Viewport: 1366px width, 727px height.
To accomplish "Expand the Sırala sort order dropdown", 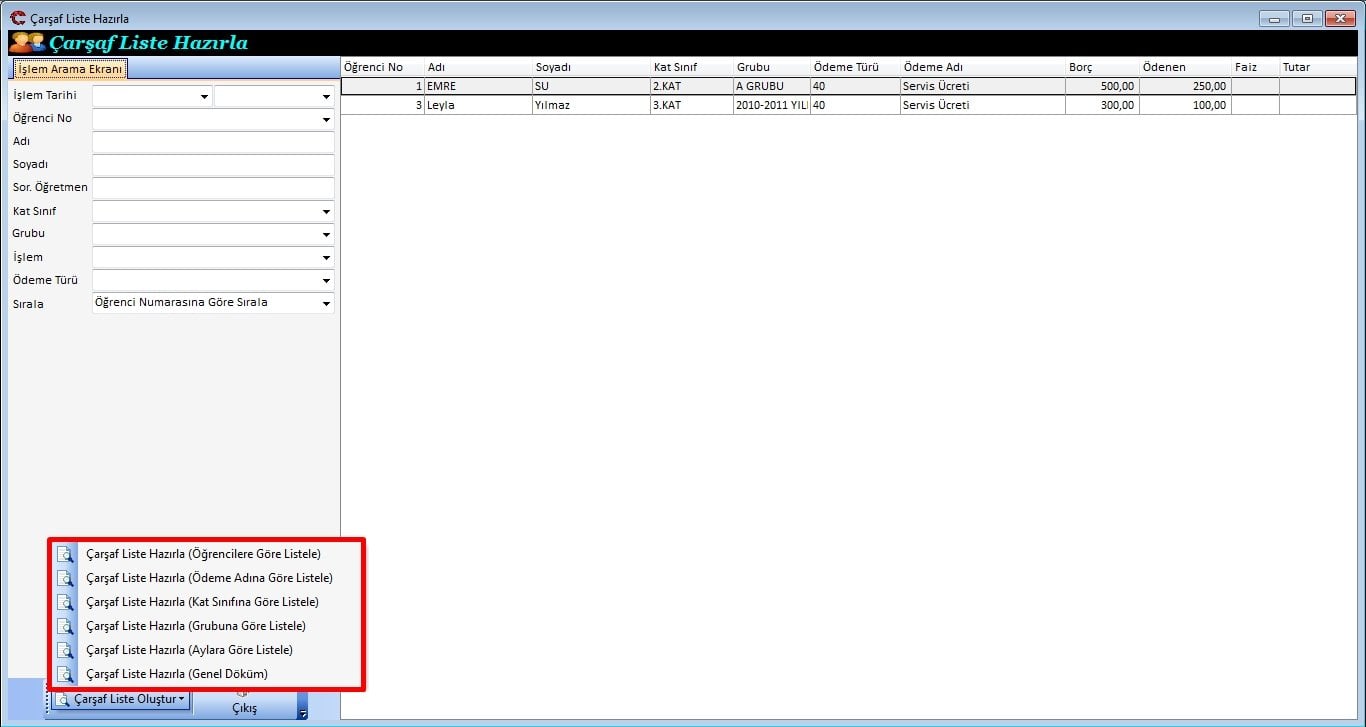I will [326, 304].
